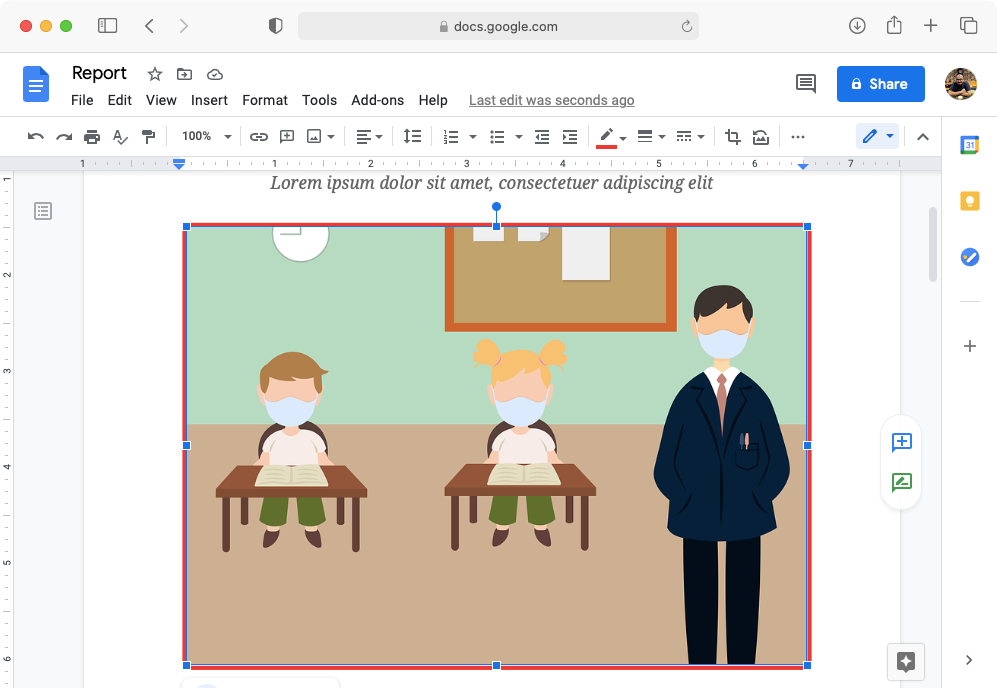997x688 pixels.
Task: Toggle a bulleted list
Action: click(497, 136)
